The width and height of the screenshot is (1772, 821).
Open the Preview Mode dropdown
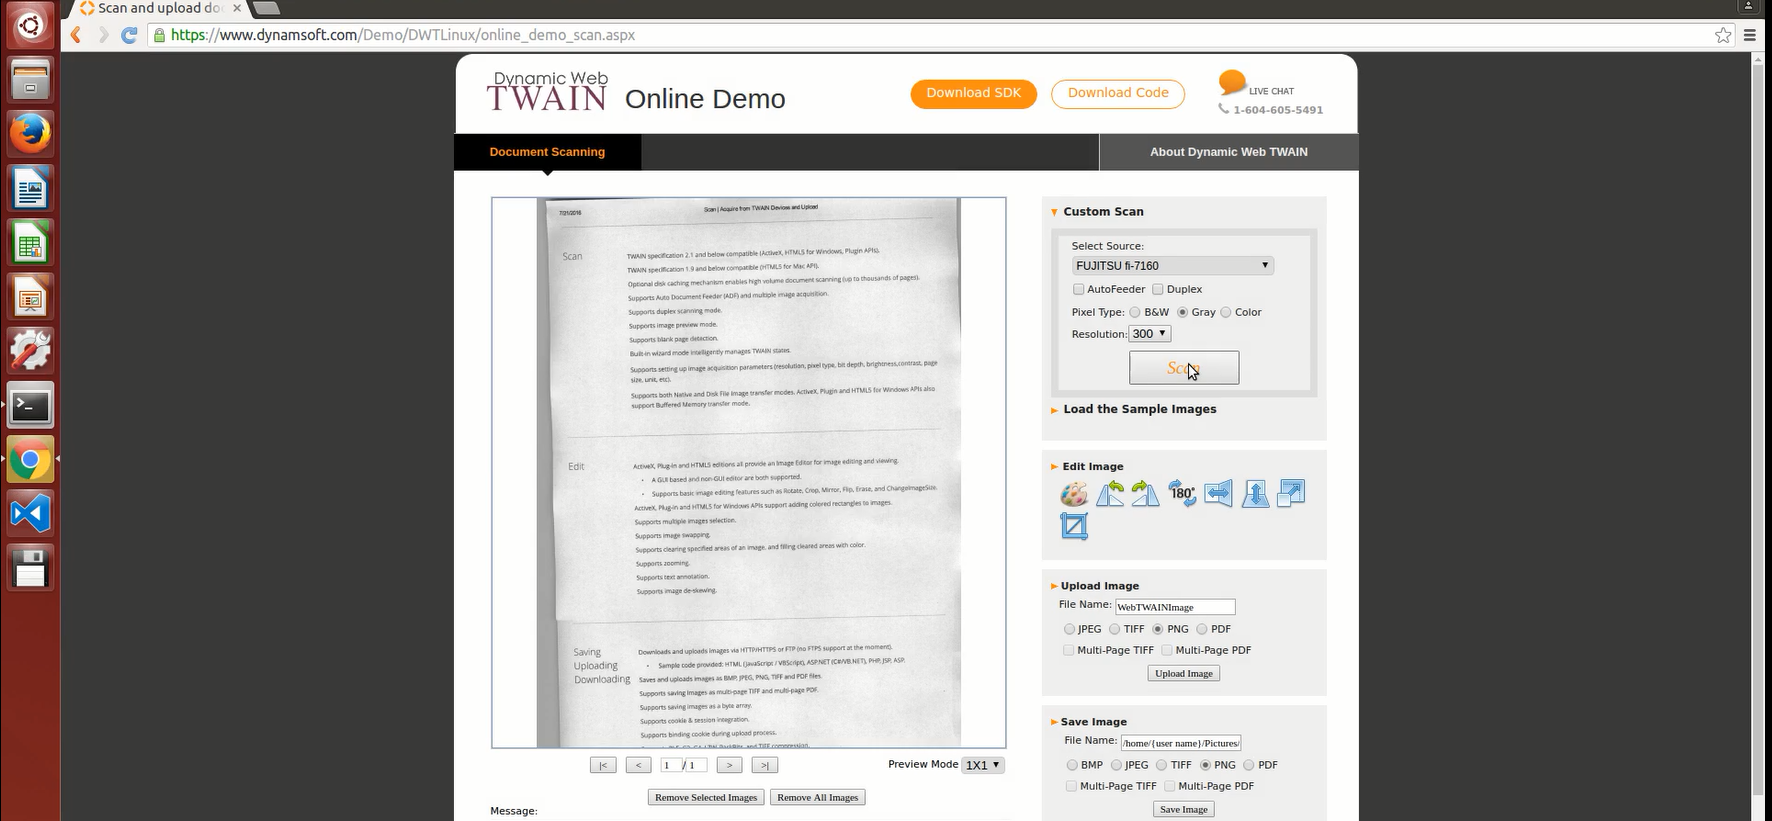[x=982, y=765]
